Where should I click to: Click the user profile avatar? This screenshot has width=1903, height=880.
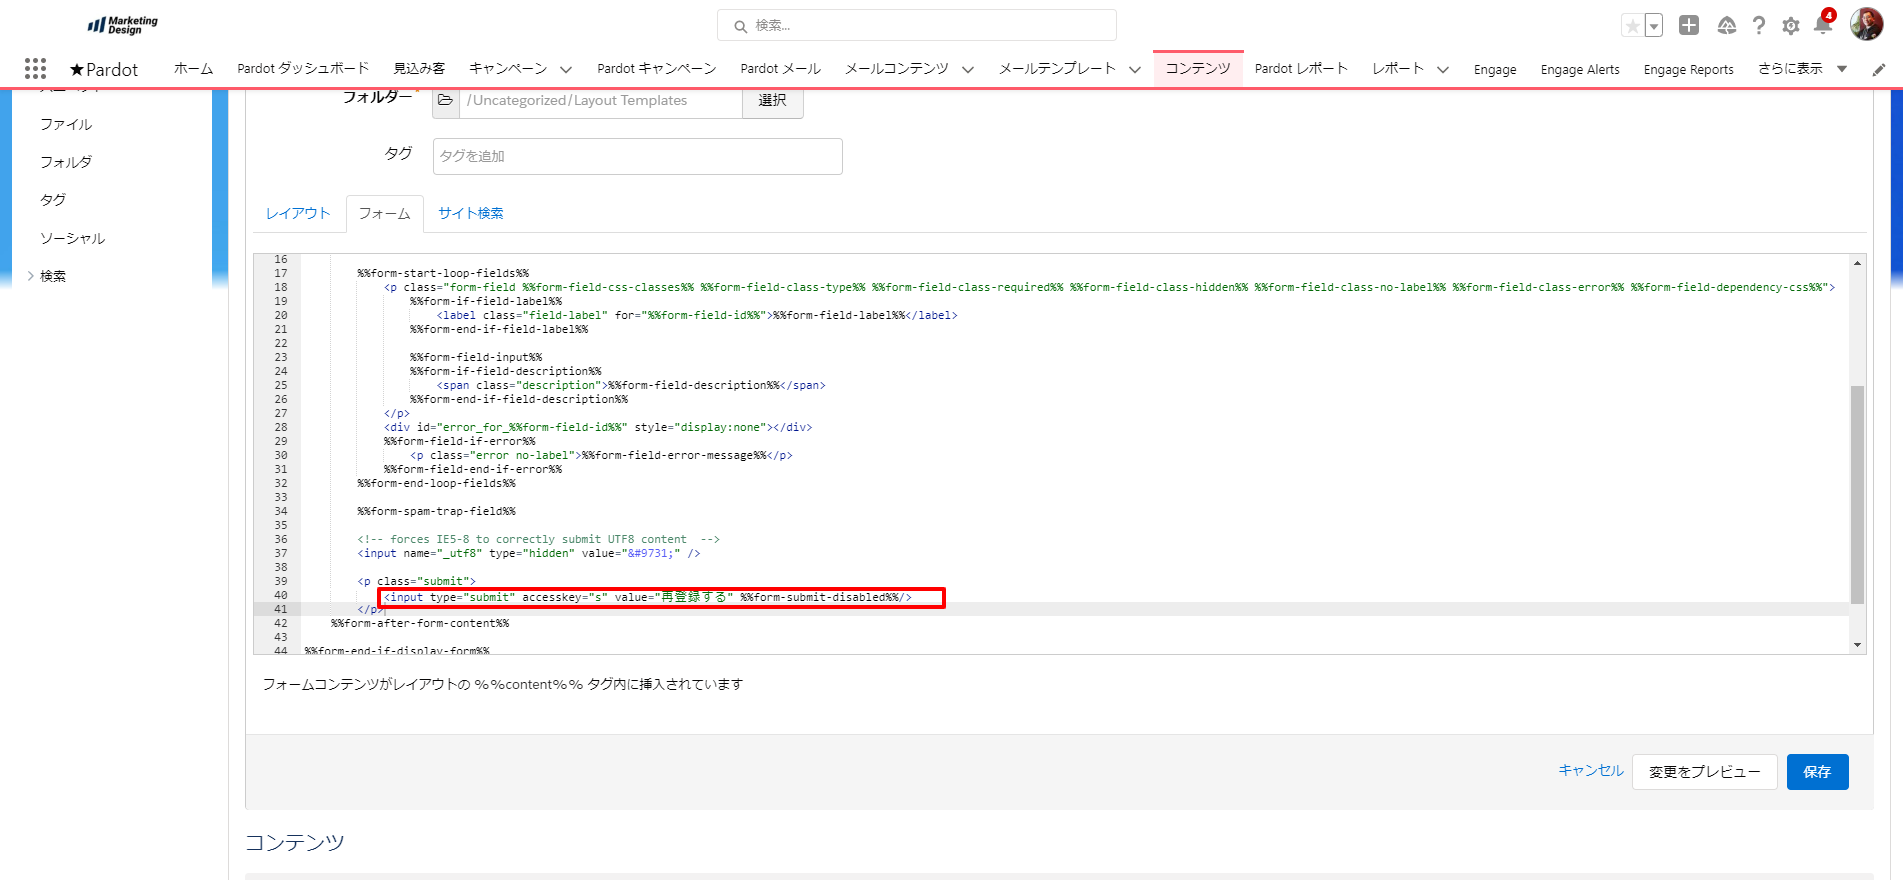pos(1866,25)
